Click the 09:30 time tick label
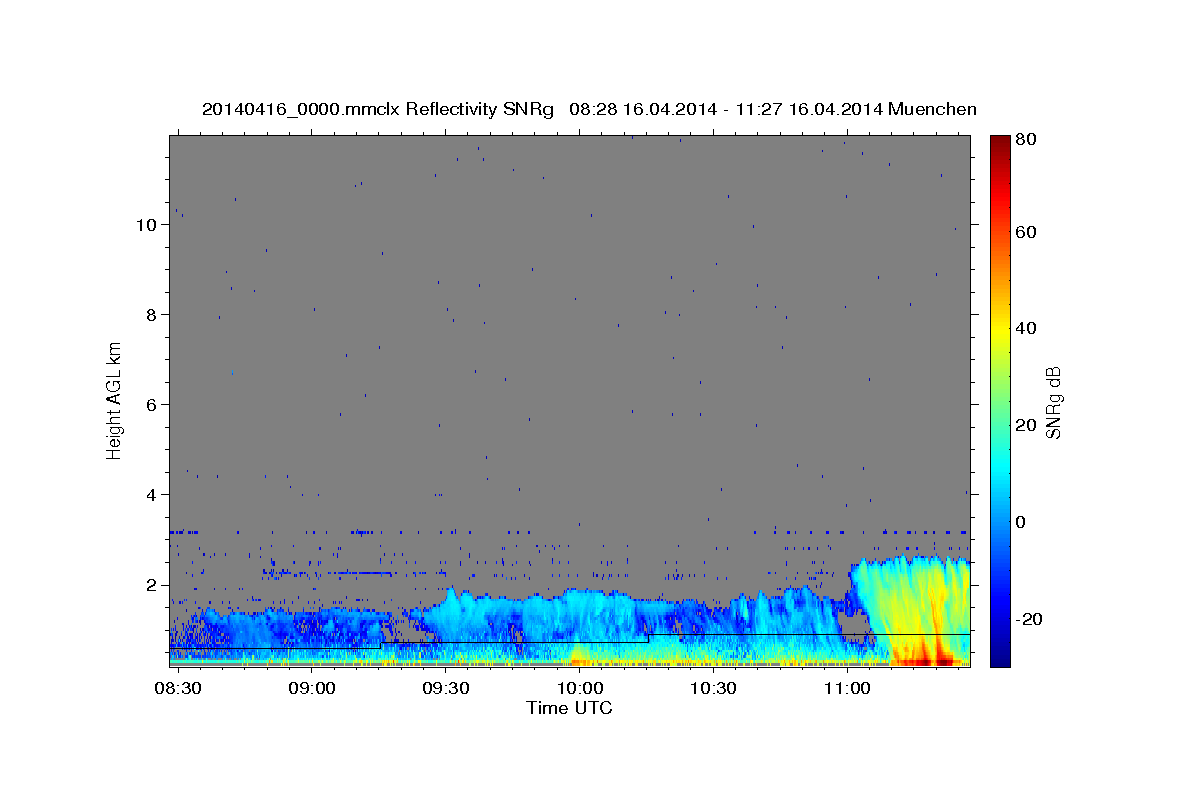 (x=446, y=689)
